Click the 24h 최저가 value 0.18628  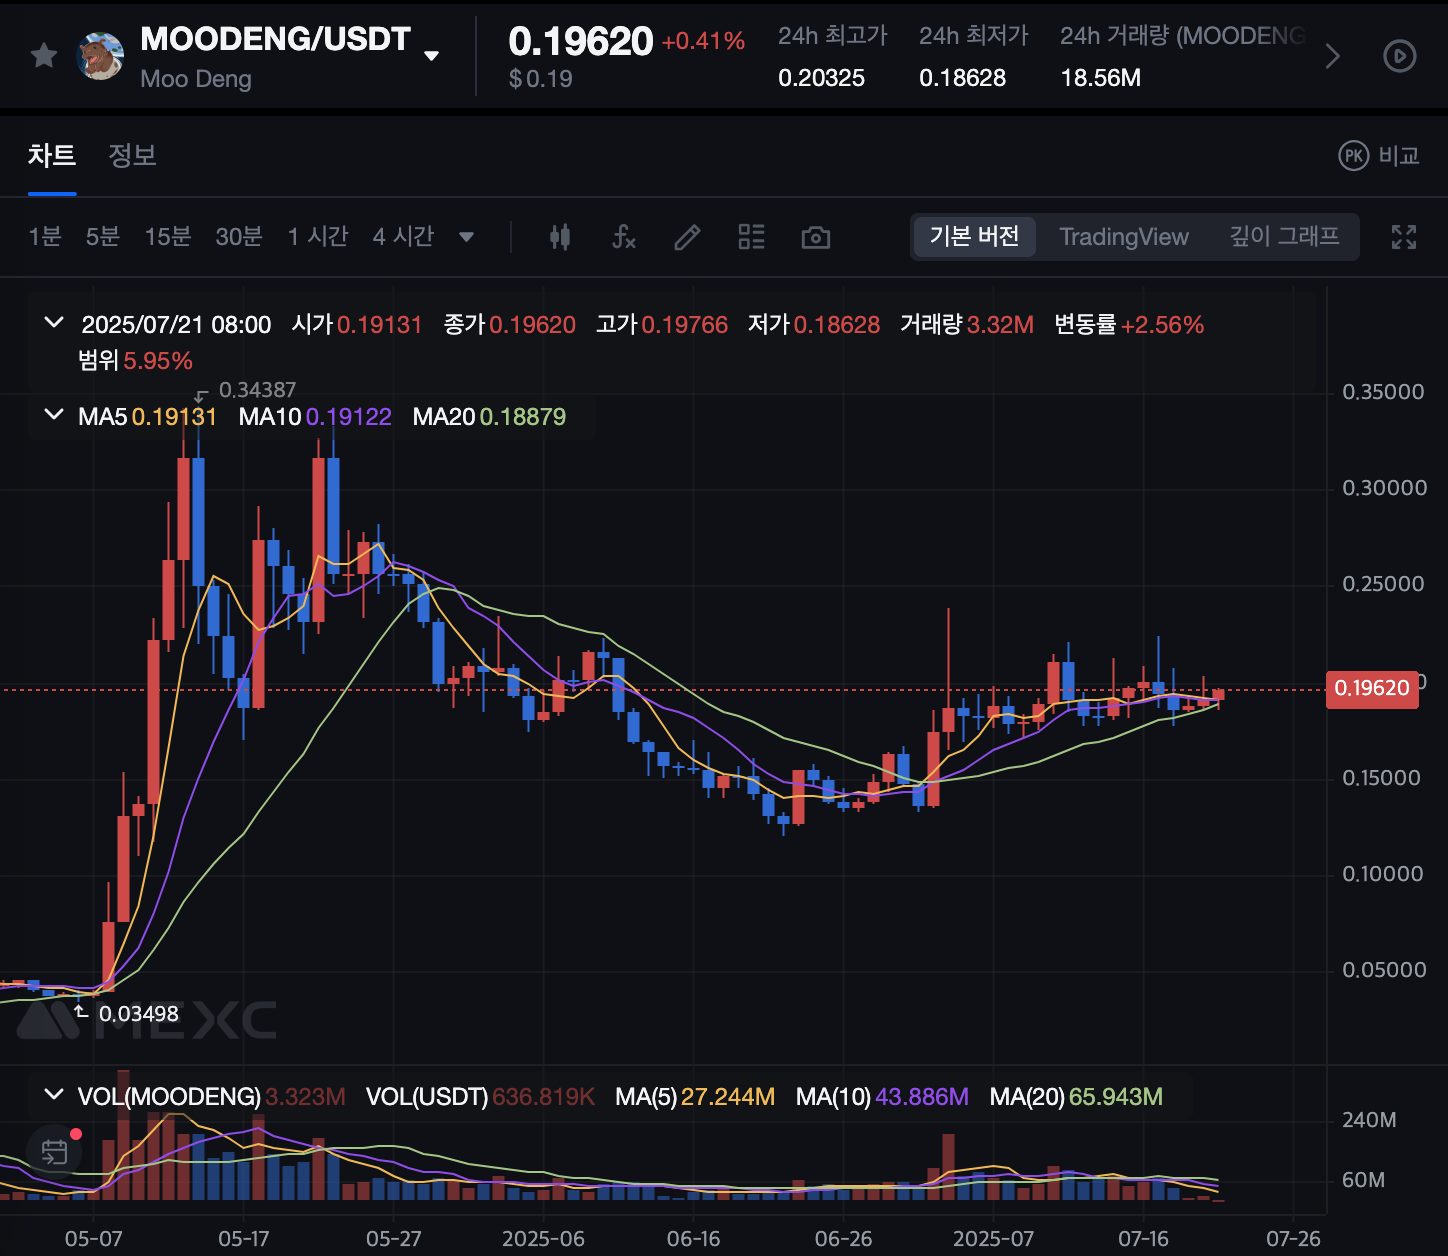(x=962, y=78)
